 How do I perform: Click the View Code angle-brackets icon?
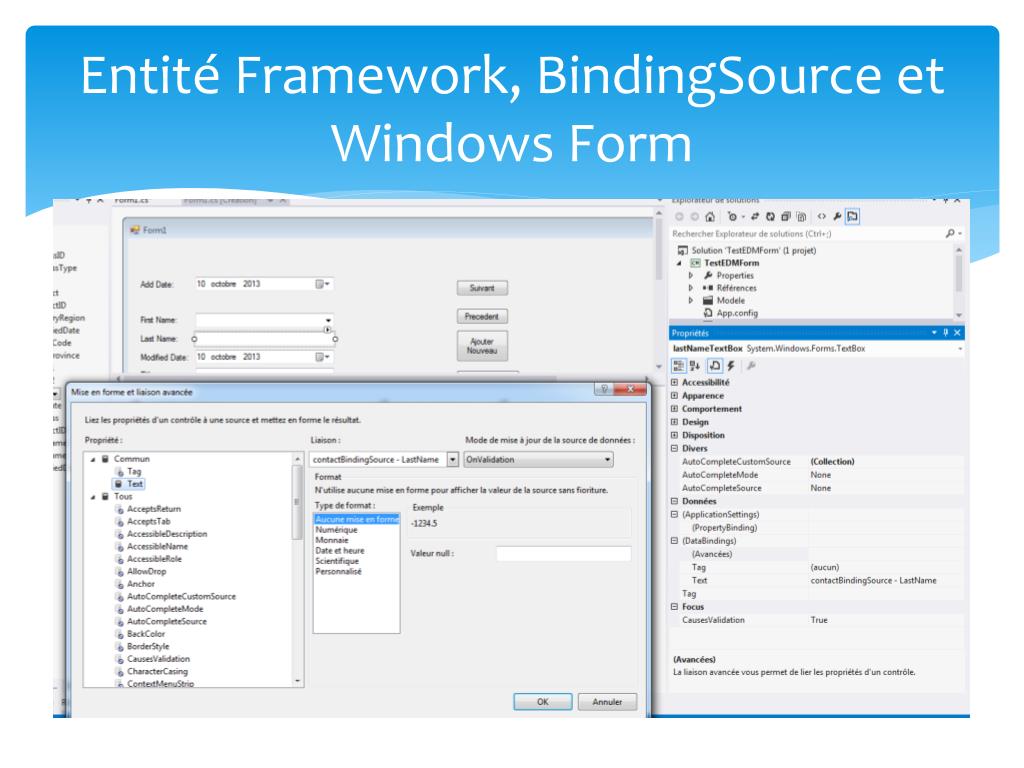pos(822,217)
